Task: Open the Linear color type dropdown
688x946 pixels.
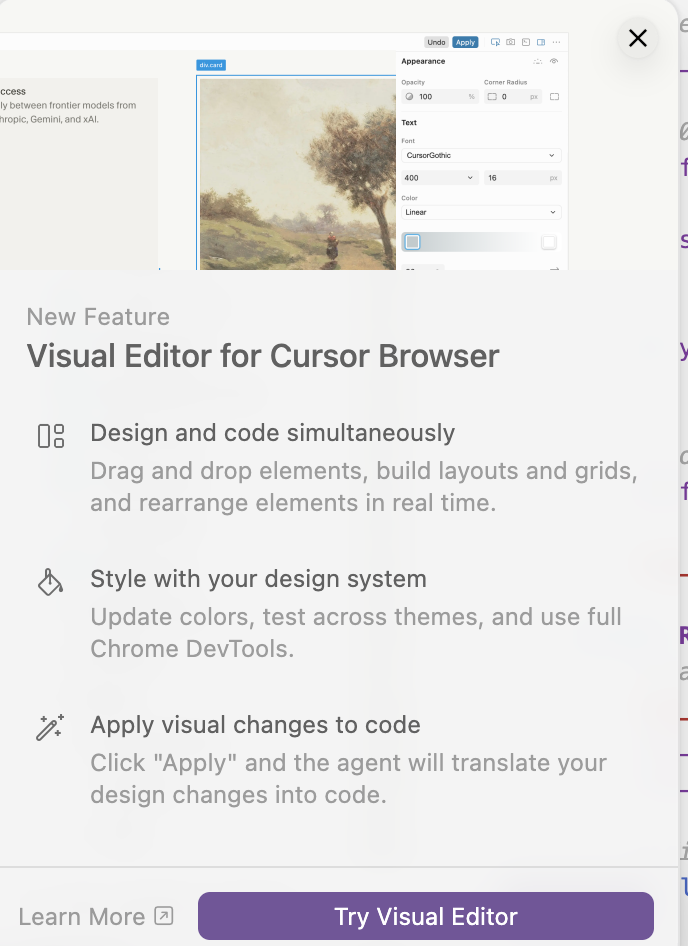Action: click(x=480, y=212)
